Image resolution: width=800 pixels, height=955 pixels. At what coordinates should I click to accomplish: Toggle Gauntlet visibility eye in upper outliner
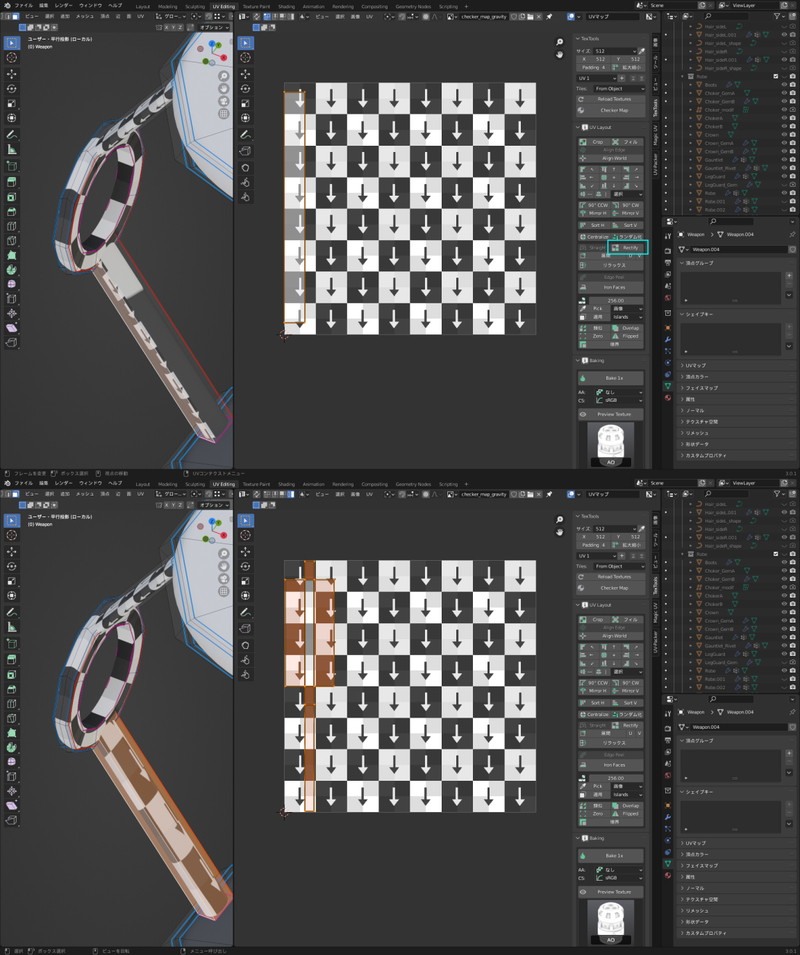point(784,160)
